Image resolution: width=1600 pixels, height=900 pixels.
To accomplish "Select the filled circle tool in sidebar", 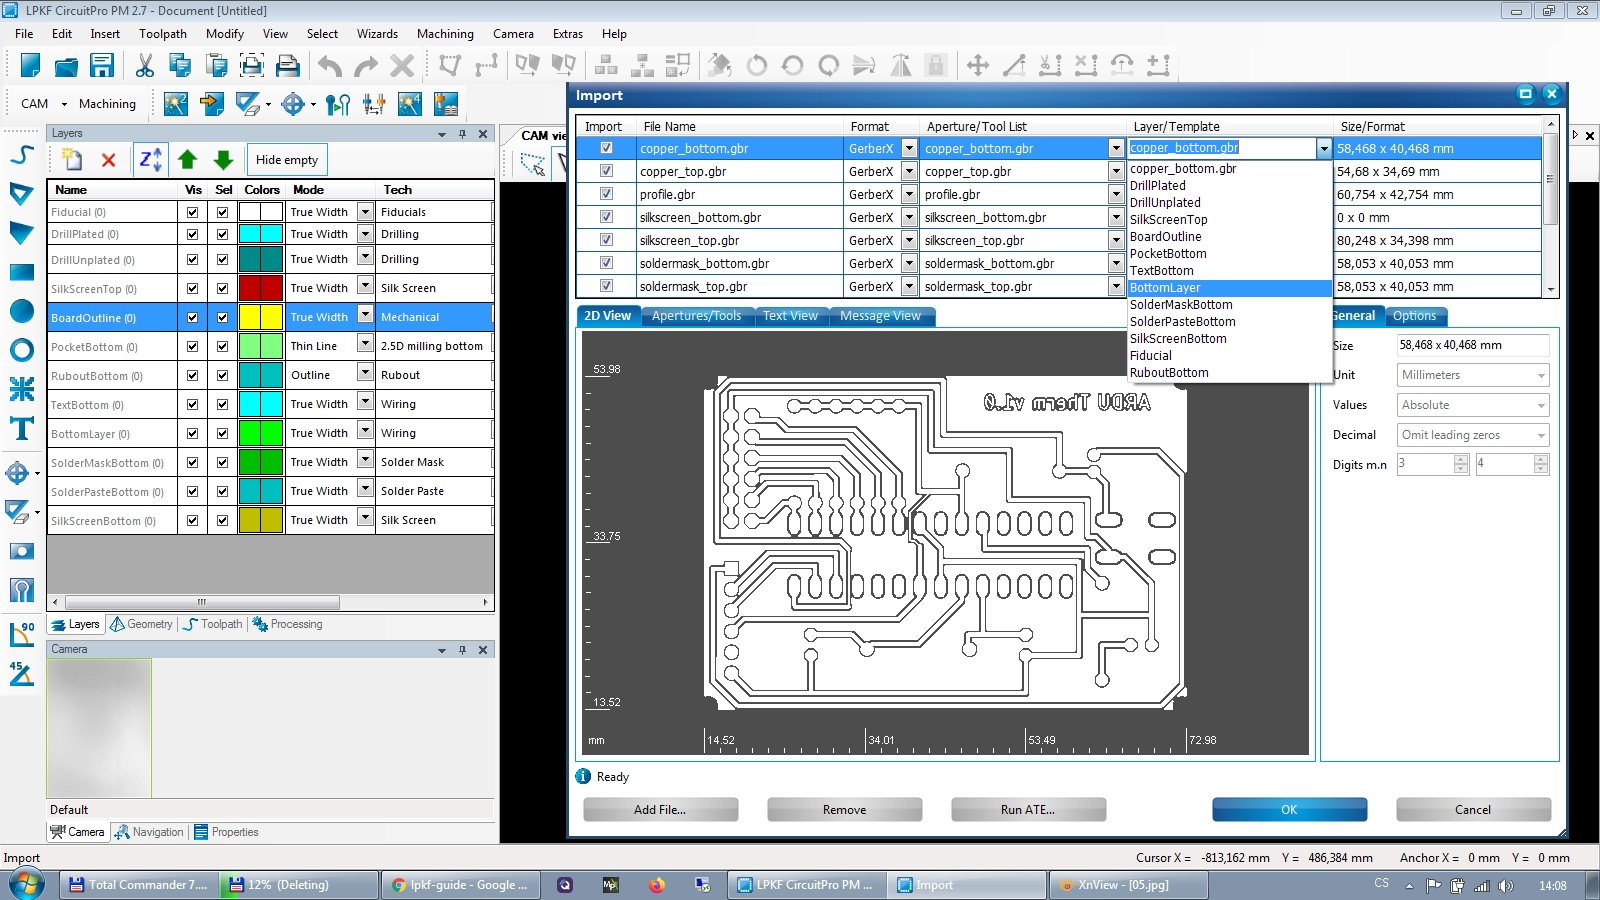I will [x=21, y=311].
